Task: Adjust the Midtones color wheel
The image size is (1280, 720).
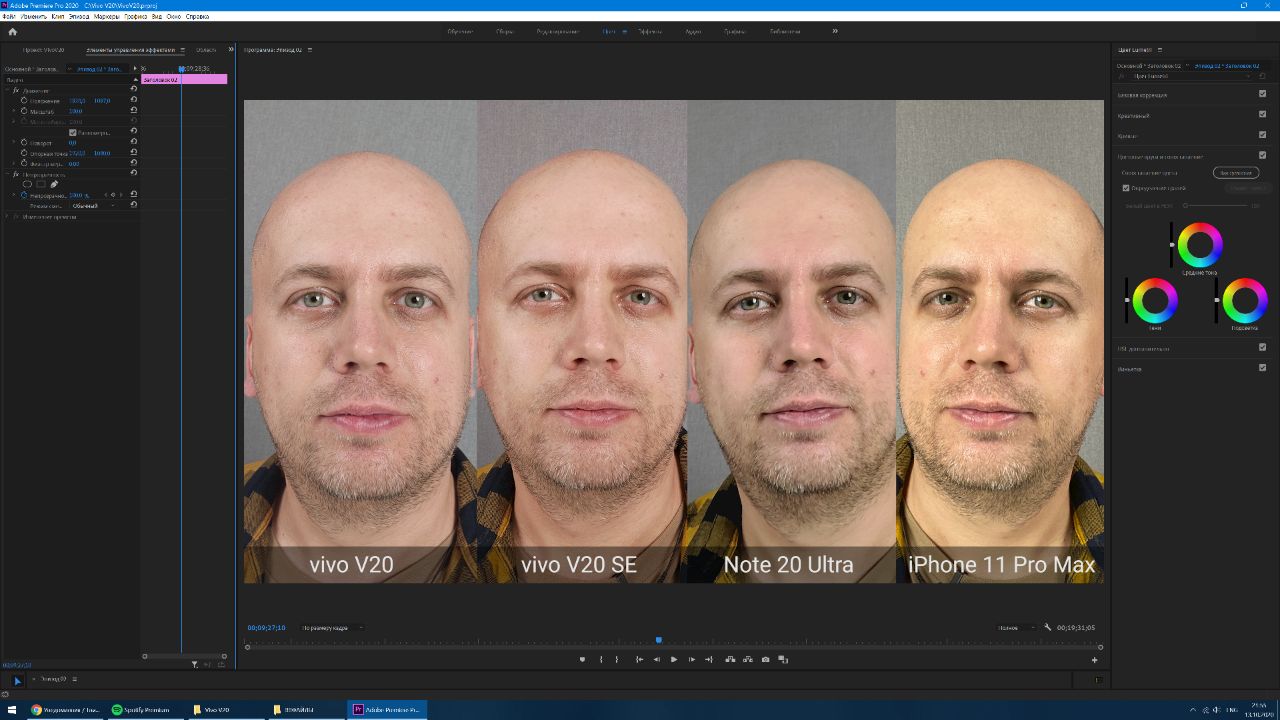Action: click(1200, 244)
